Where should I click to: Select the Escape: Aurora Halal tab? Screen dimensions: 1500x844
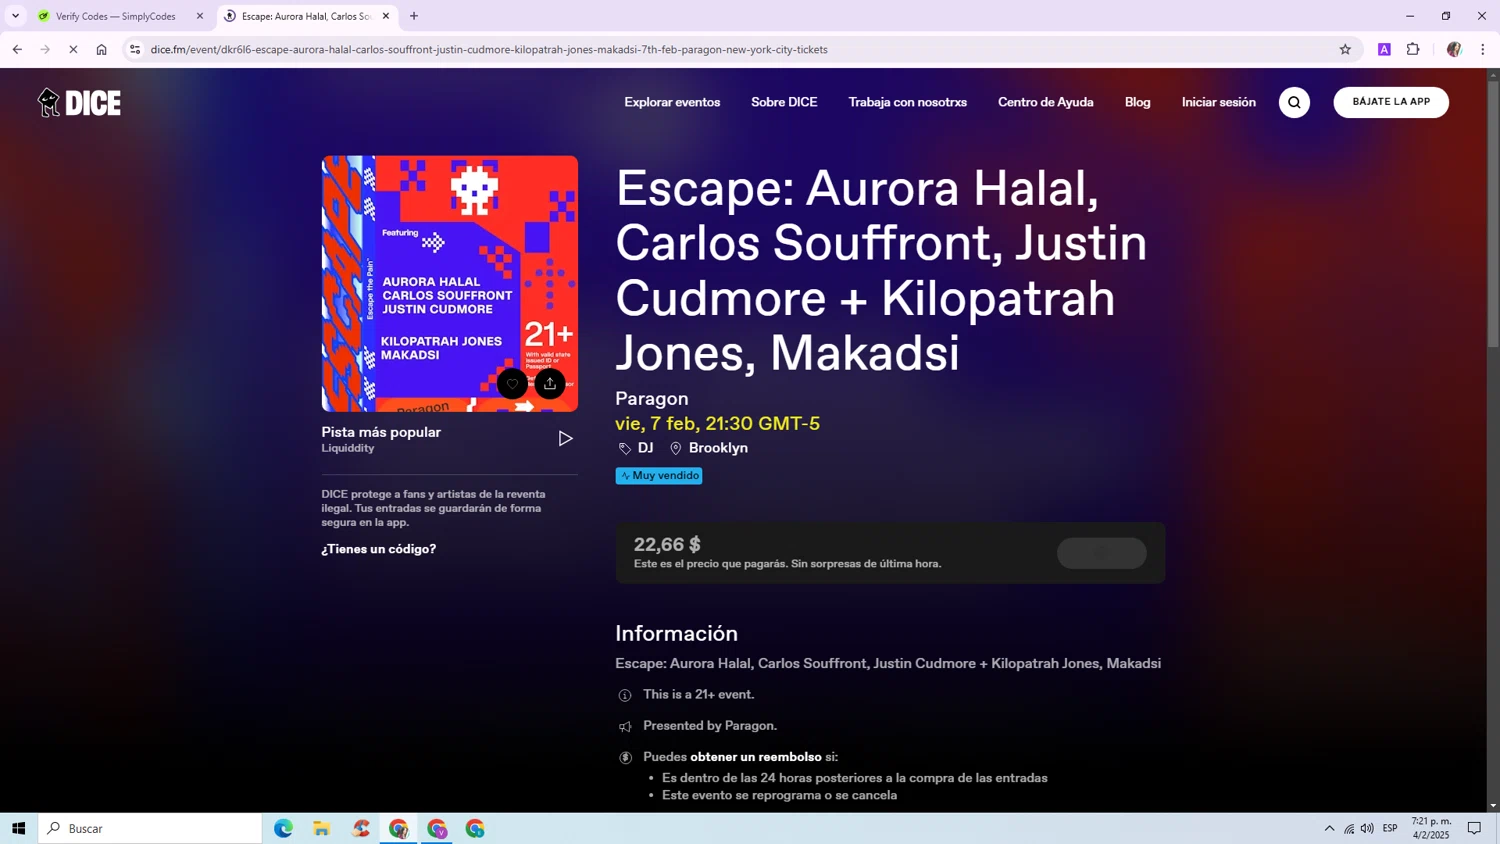coord(306,16)
